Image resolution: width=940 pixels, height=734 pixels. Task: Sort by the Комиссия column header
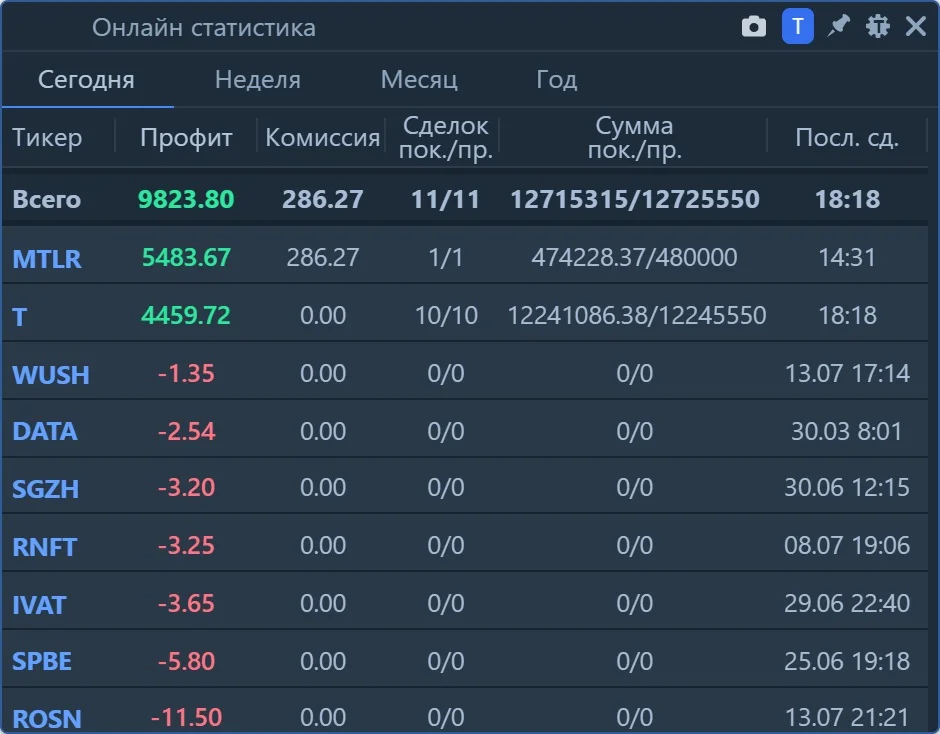323,137
